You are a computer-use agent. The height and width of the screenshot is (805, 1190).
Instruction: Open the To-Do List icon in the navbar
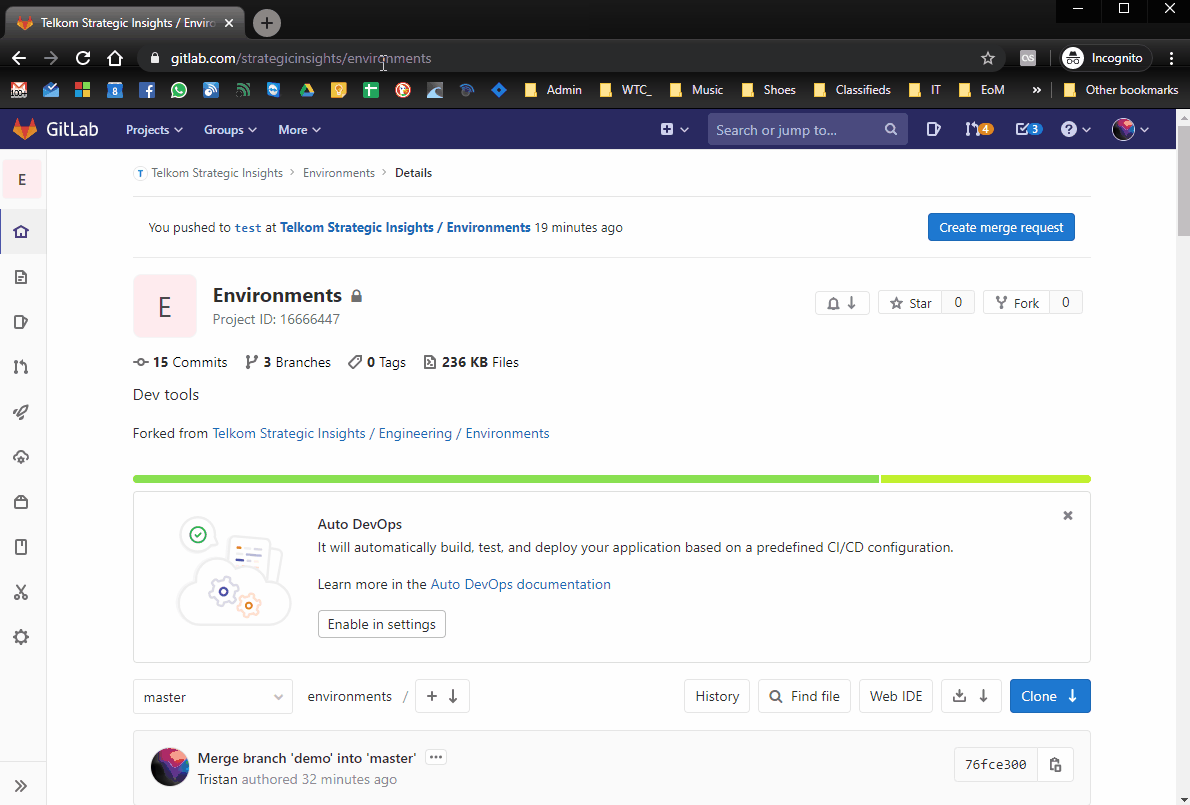point(1028,128)
